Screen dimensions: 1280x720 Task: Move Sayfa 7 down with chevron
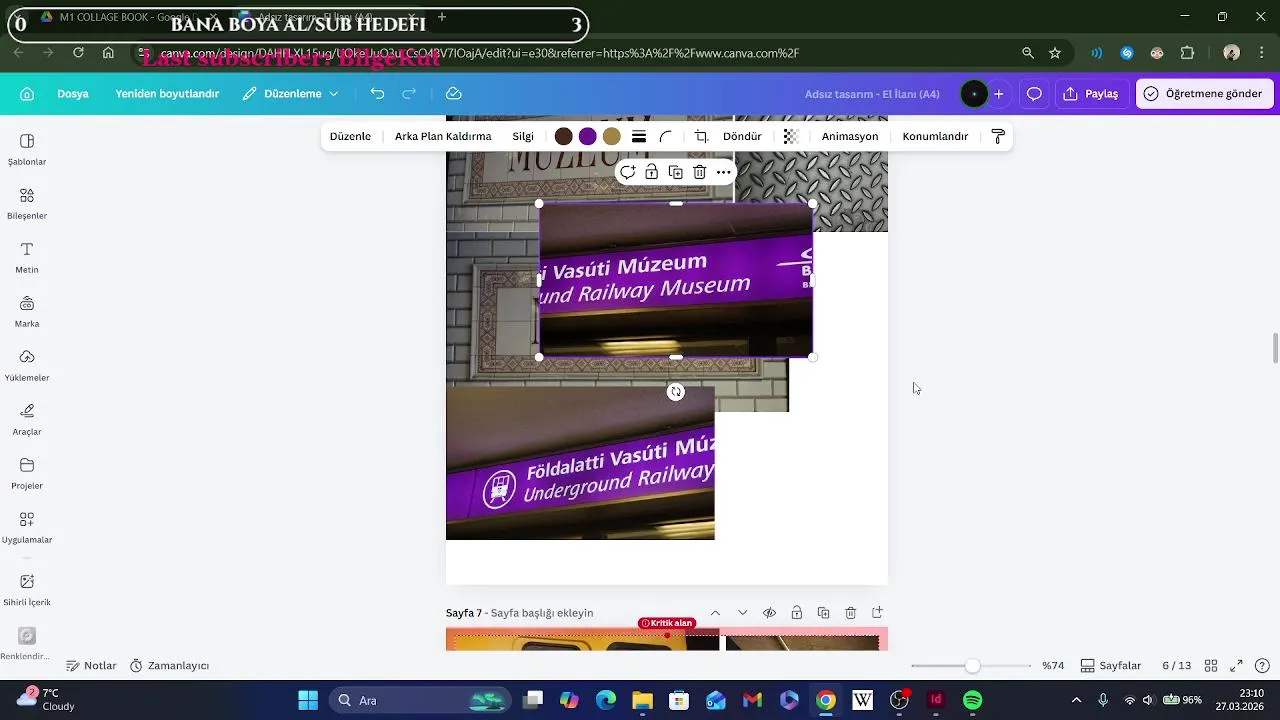click(742, 613)
